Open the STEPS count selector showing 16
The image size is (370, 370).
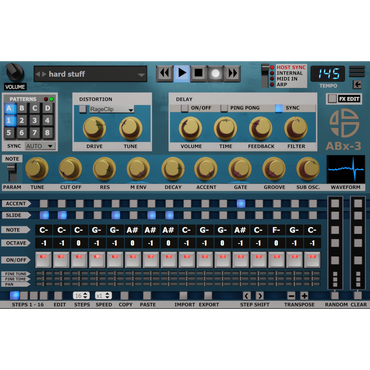point(81,295)
